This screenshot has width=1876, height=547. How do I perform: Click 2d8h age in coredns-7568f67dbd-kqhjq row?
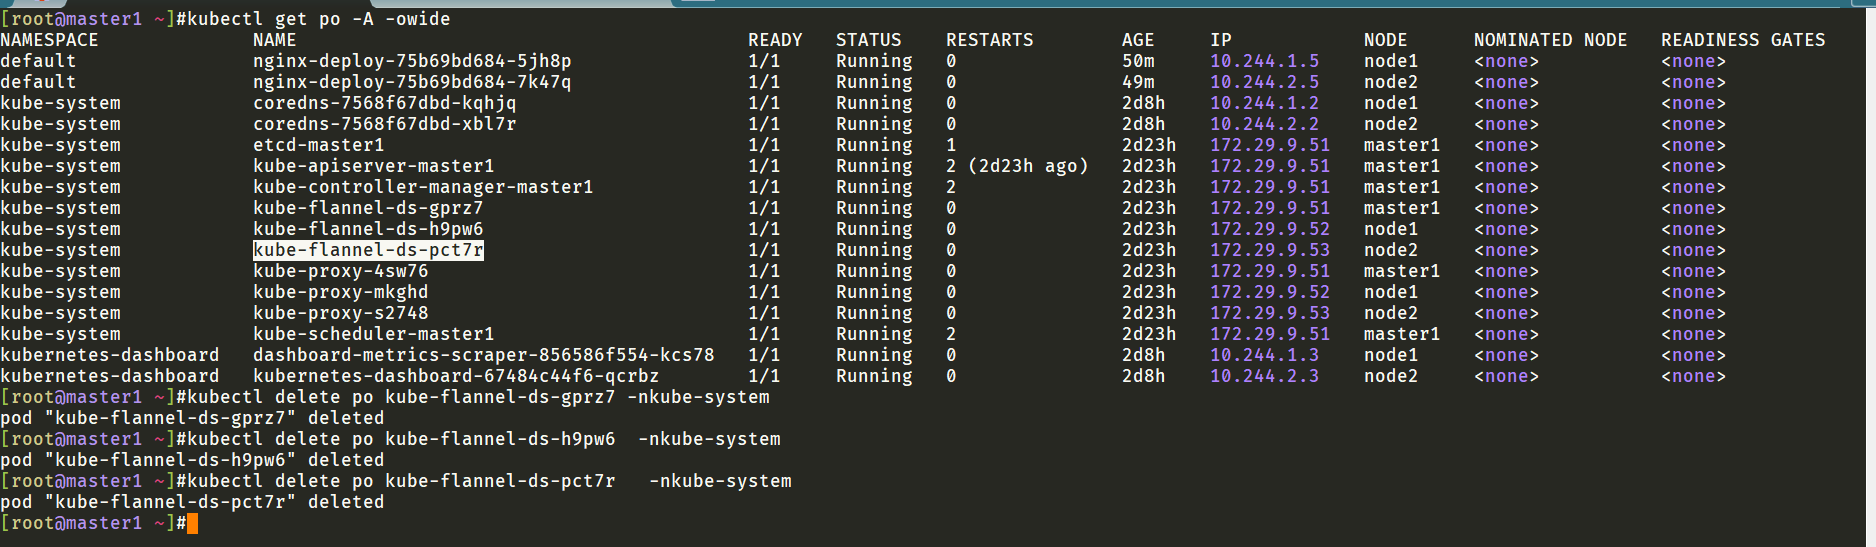(1144, 103)
